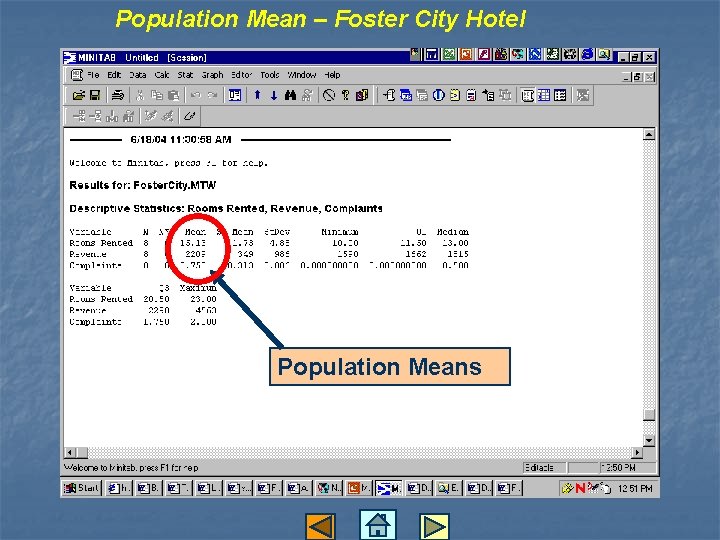Click the 'Results for: FosterCity.MTW' heading

click(x=142, y=186)
